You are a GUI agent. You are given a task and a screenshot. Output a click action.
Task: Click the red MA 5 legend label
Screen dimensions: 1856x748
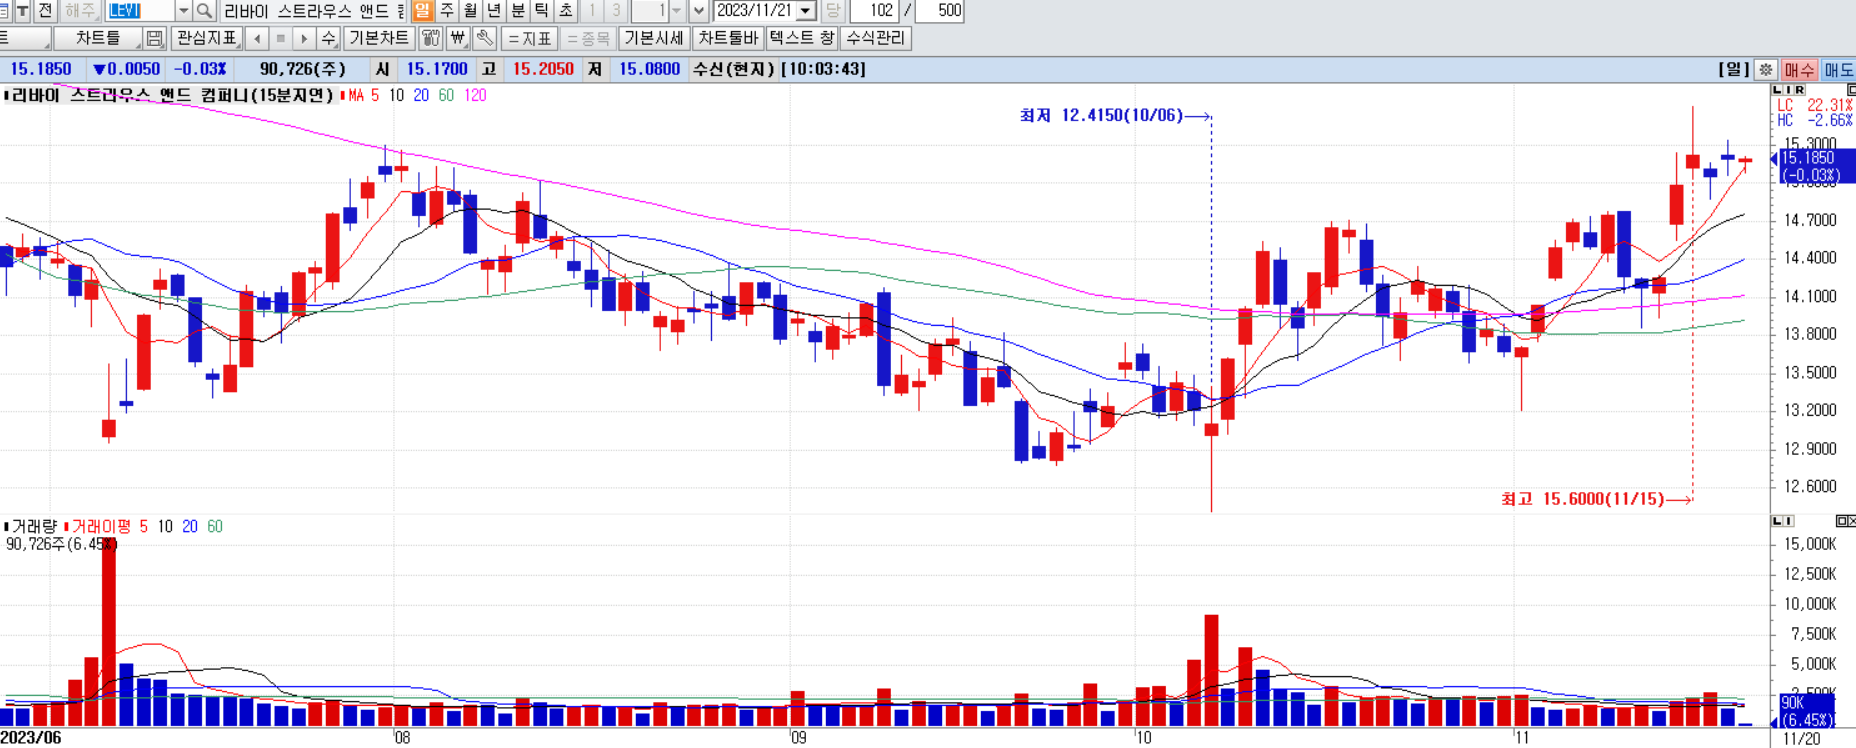[360, 95]
